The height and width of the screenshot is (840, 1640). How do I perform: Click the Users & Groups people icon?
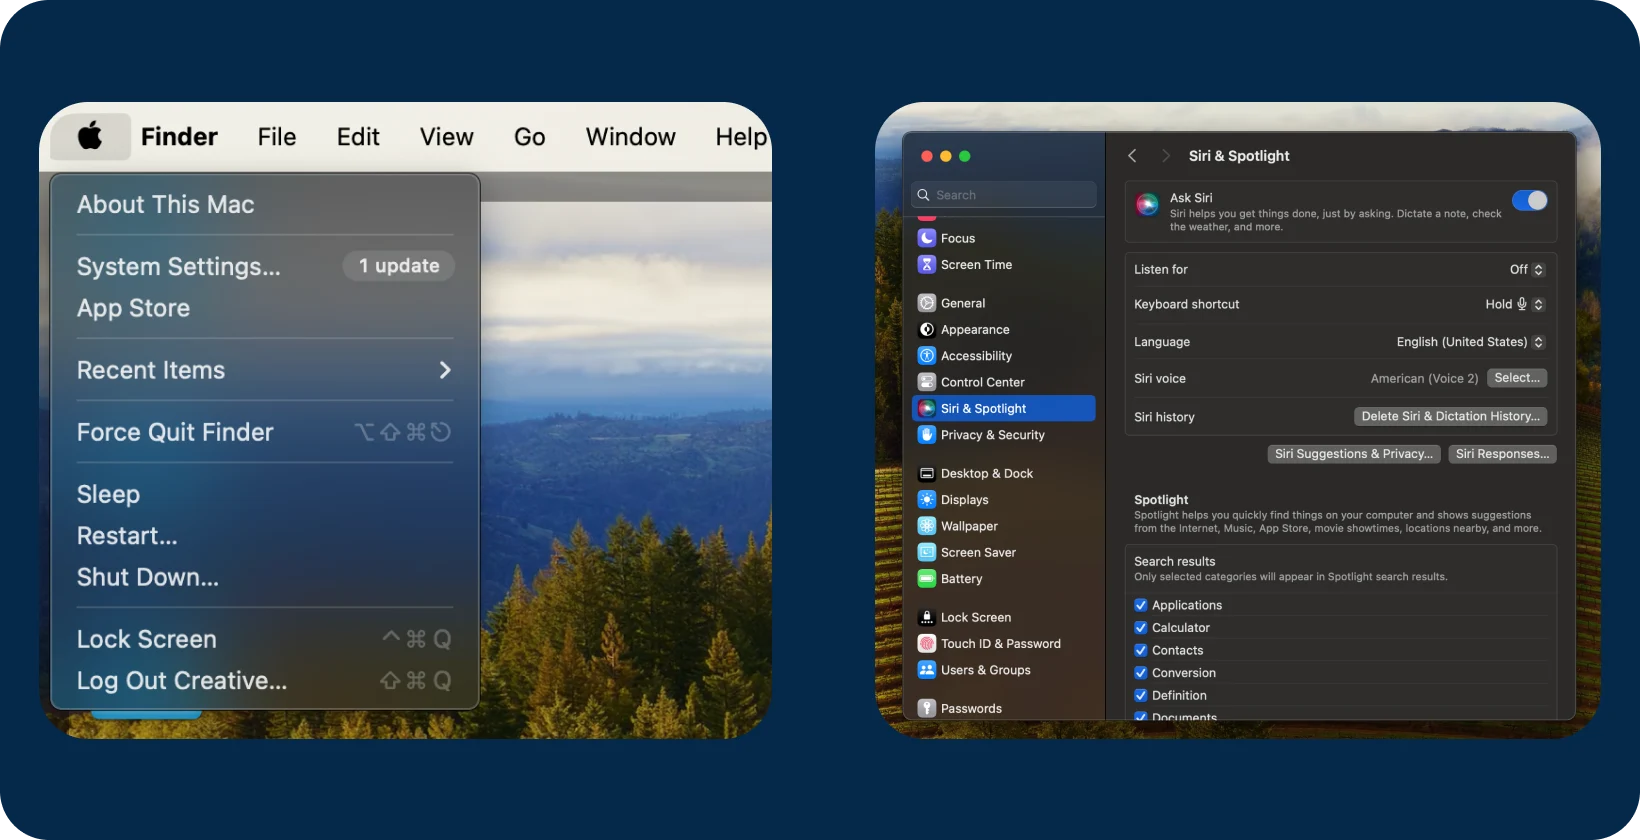point(927,670)
